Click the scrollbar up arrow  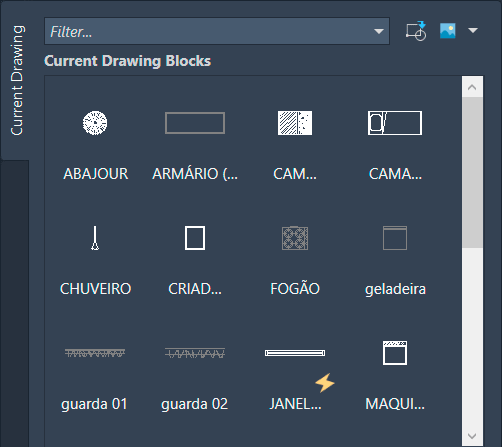[472, 87]
